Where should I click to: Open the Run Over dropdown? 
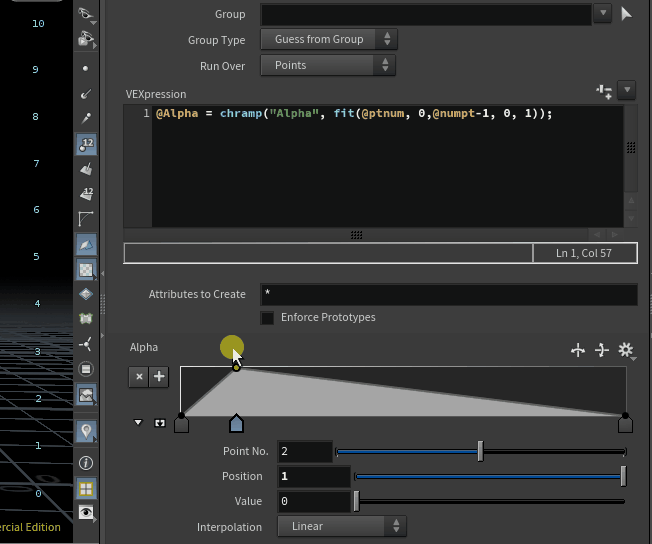click(x=328, y=65)
